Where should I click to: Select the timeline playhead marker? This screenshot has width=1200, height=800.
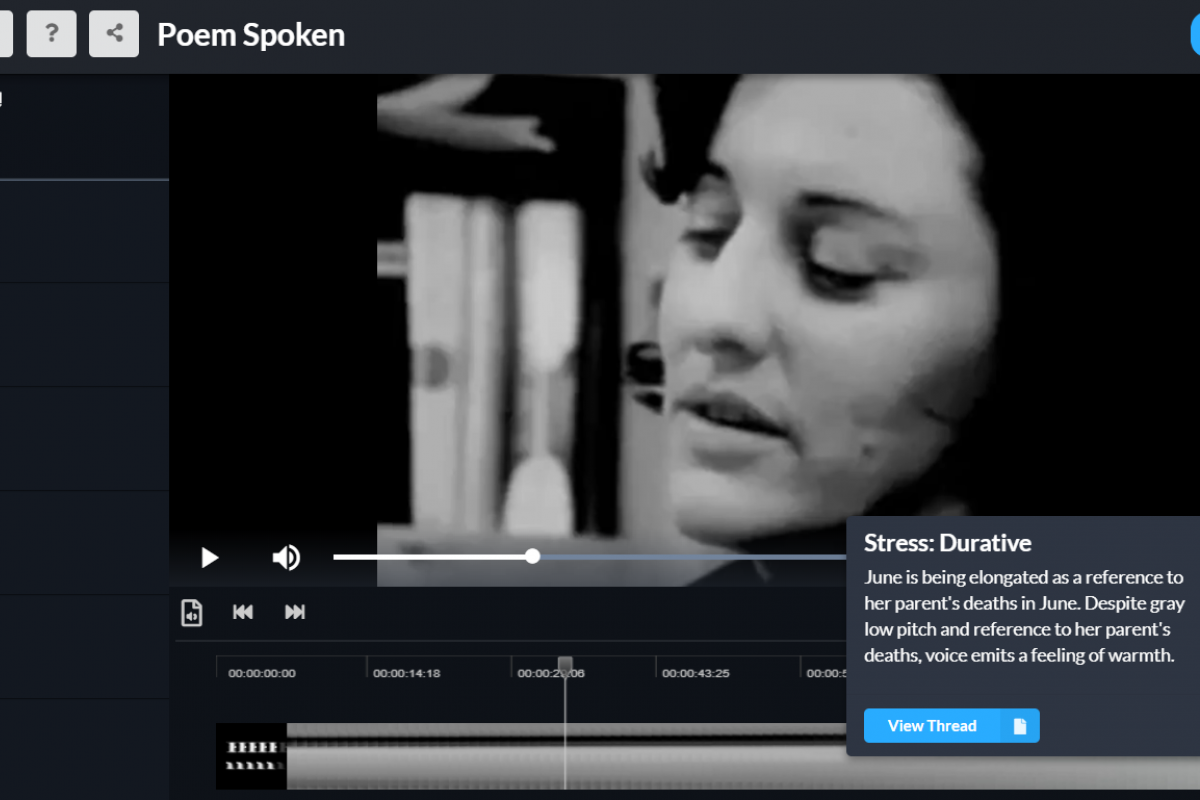(565, 665)
